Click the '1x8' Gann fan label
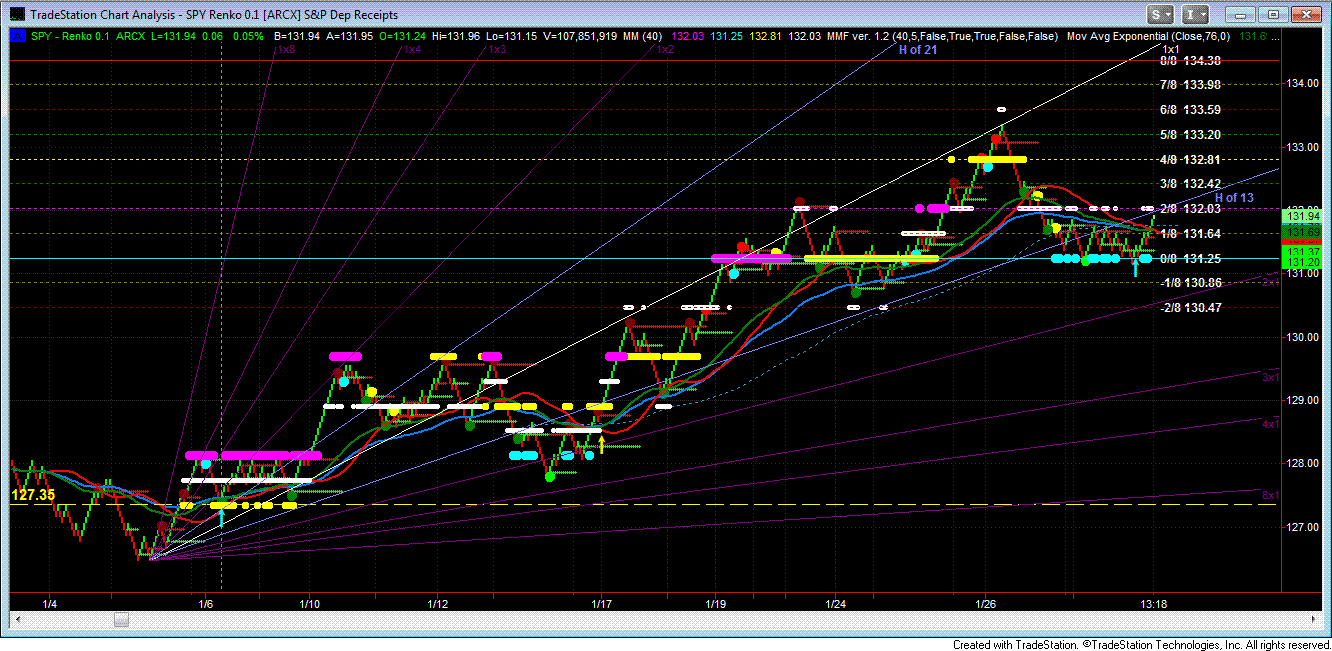Screen dimensions: 1332x651 pyautogui.click(x=285, y=49)
